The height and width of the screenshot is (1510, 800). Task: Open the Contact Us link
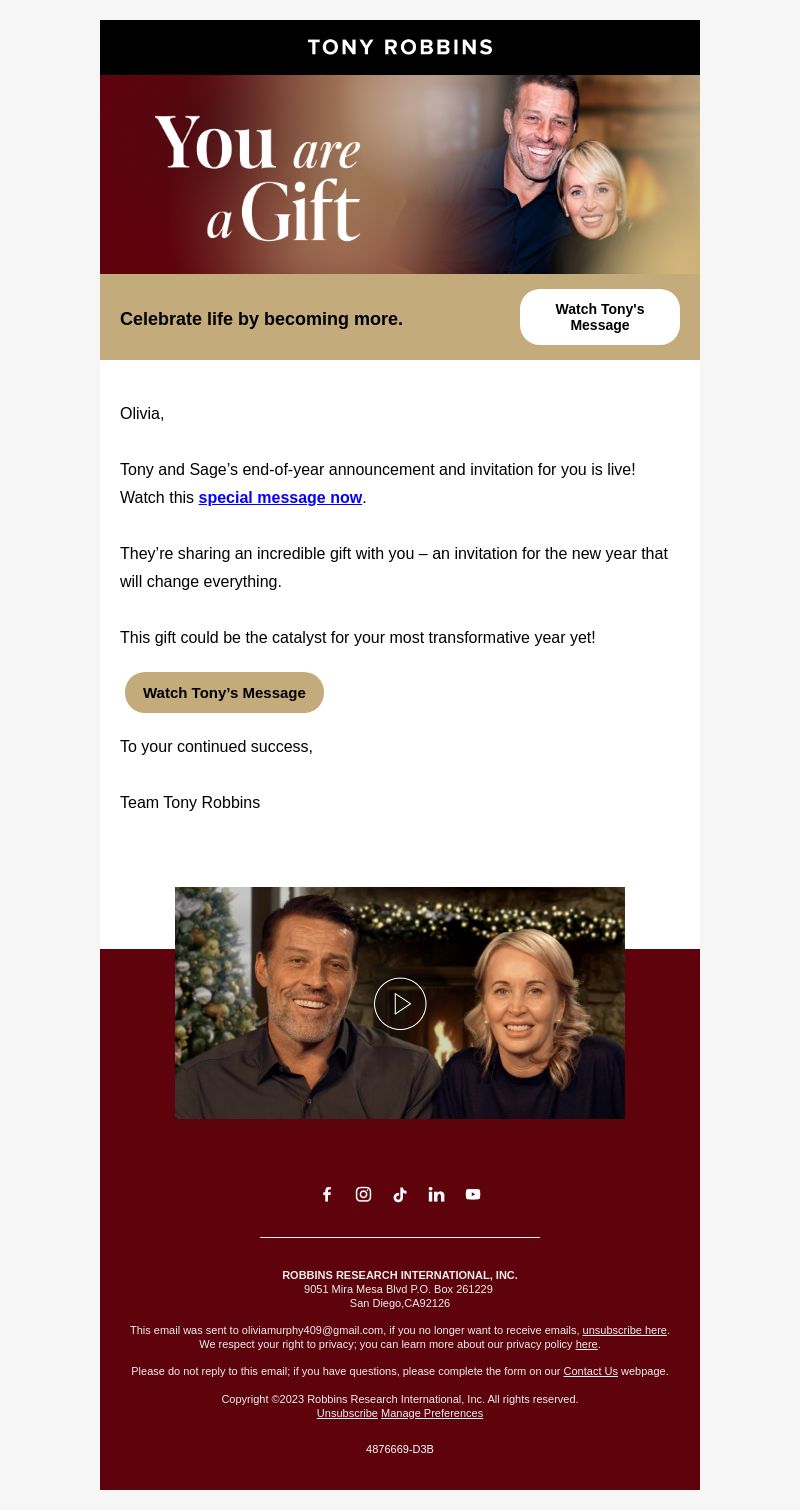[590, 1371]
